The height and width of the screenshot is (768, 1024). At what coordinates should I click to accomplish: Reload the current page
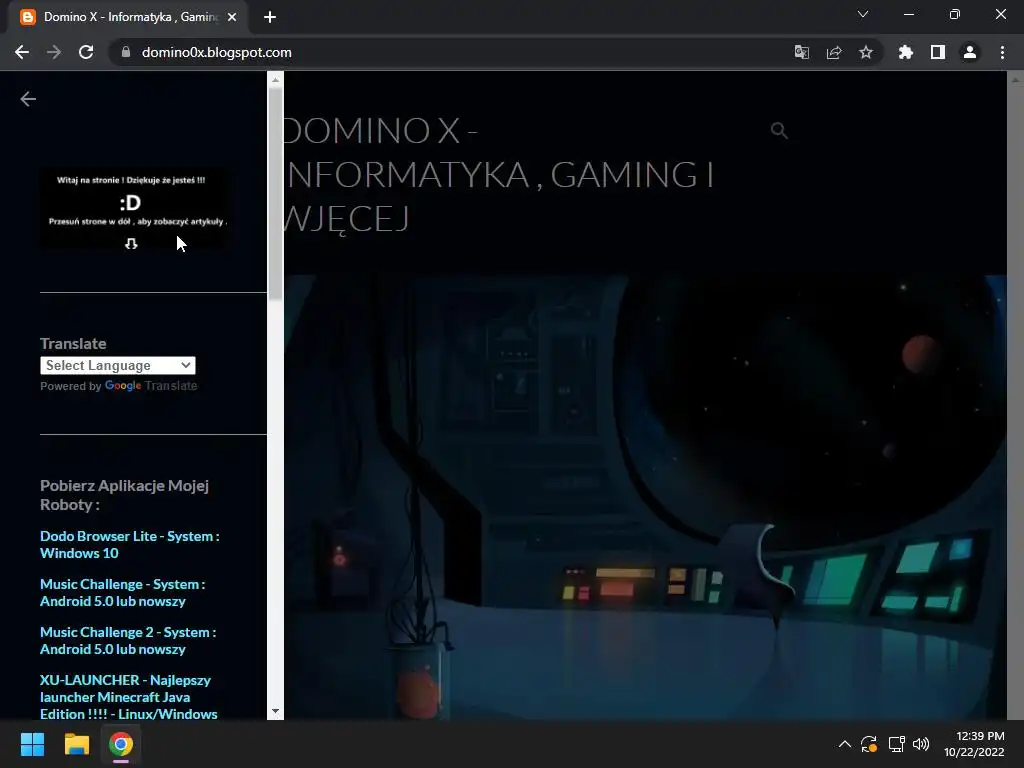(86, 52)
